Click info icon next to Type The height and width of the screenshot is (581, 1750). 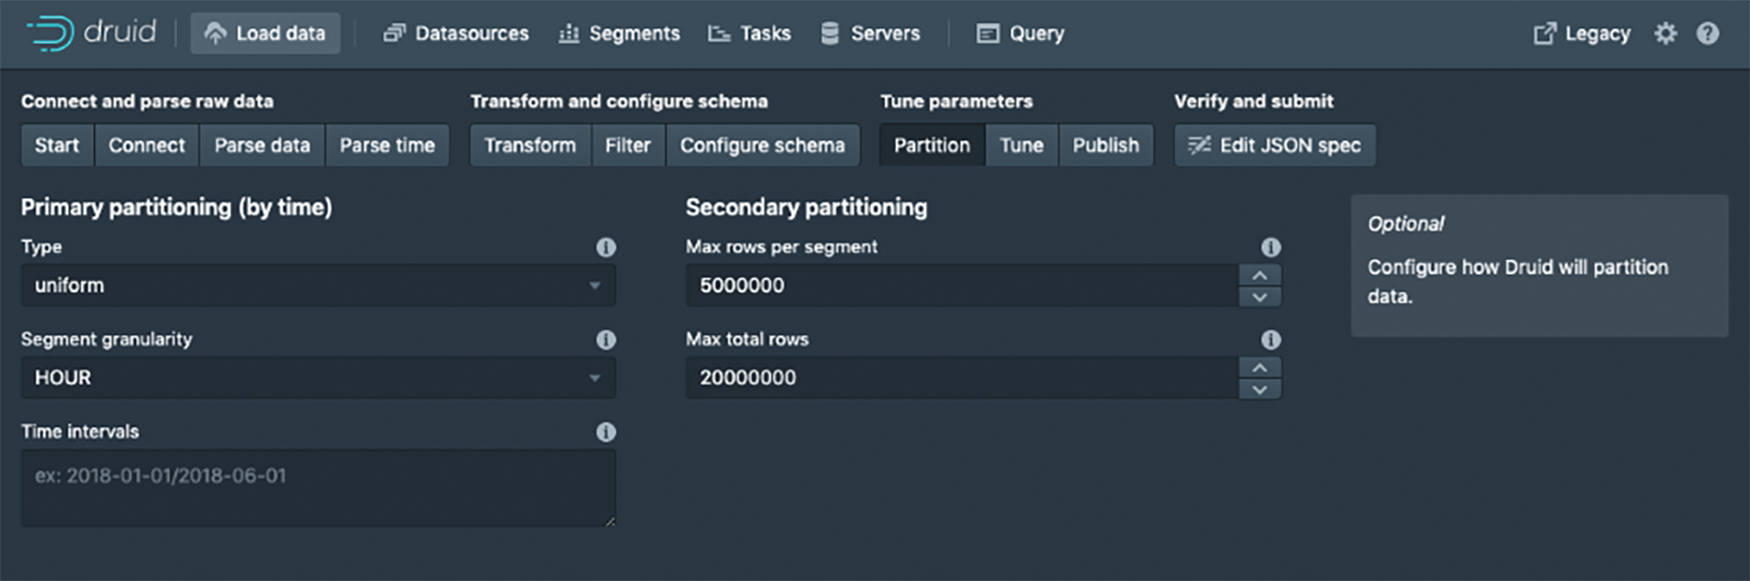click(606, 247)
